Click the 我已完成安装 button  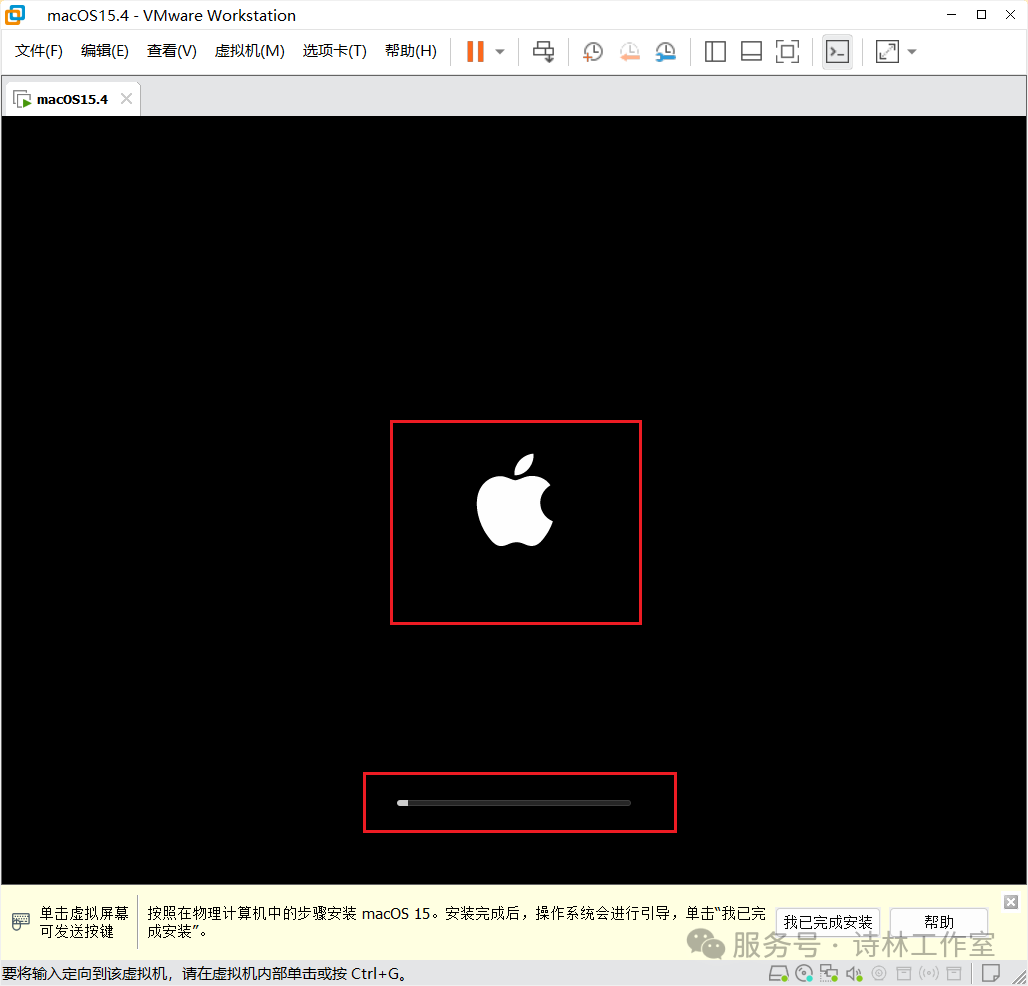coord(827,922)
